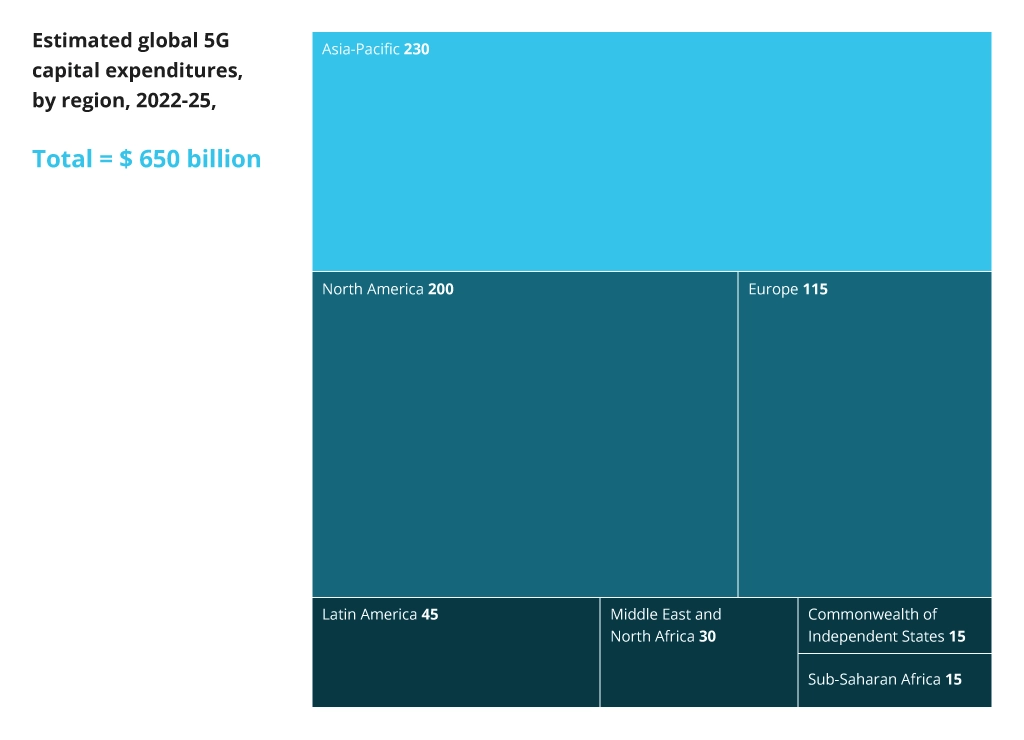
Task: Select "Commonwealth of Independent States 15" label
Action: (886, 625)
